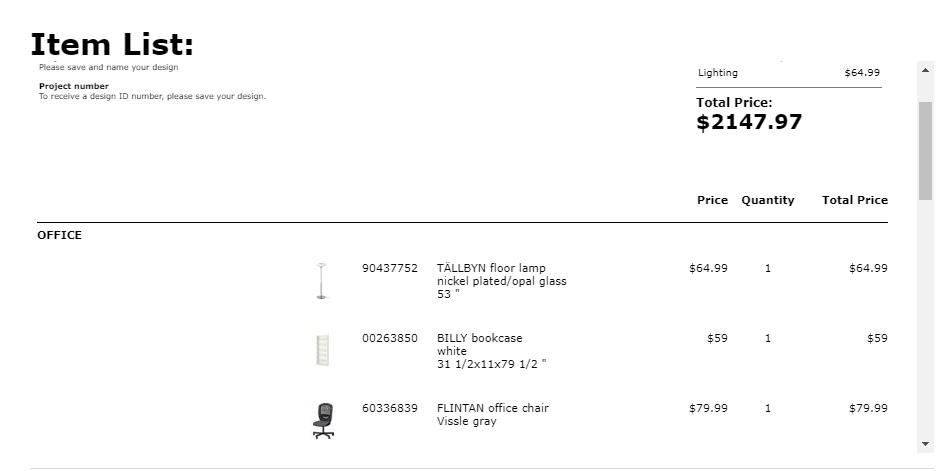Viewport: 944px width, 471px height.
Task: Click the FLINTAN office chair product name
Action: (x=493, y=408)
